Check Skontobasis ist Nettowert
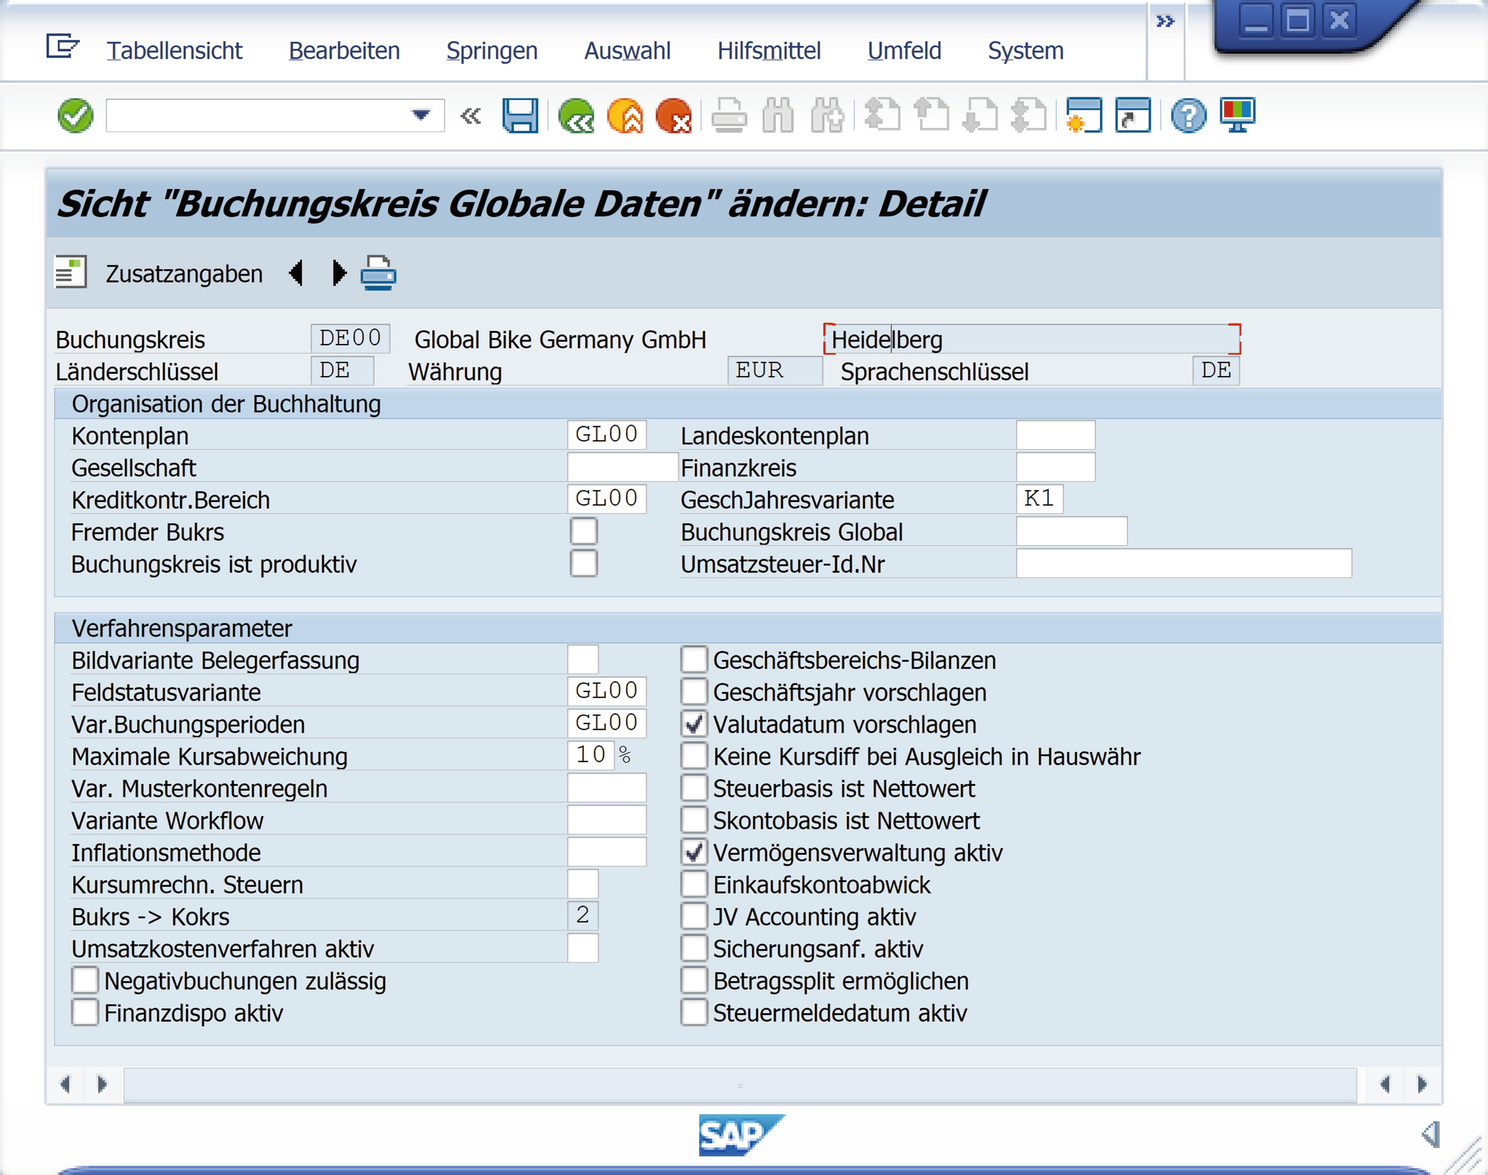 (694, 820)
